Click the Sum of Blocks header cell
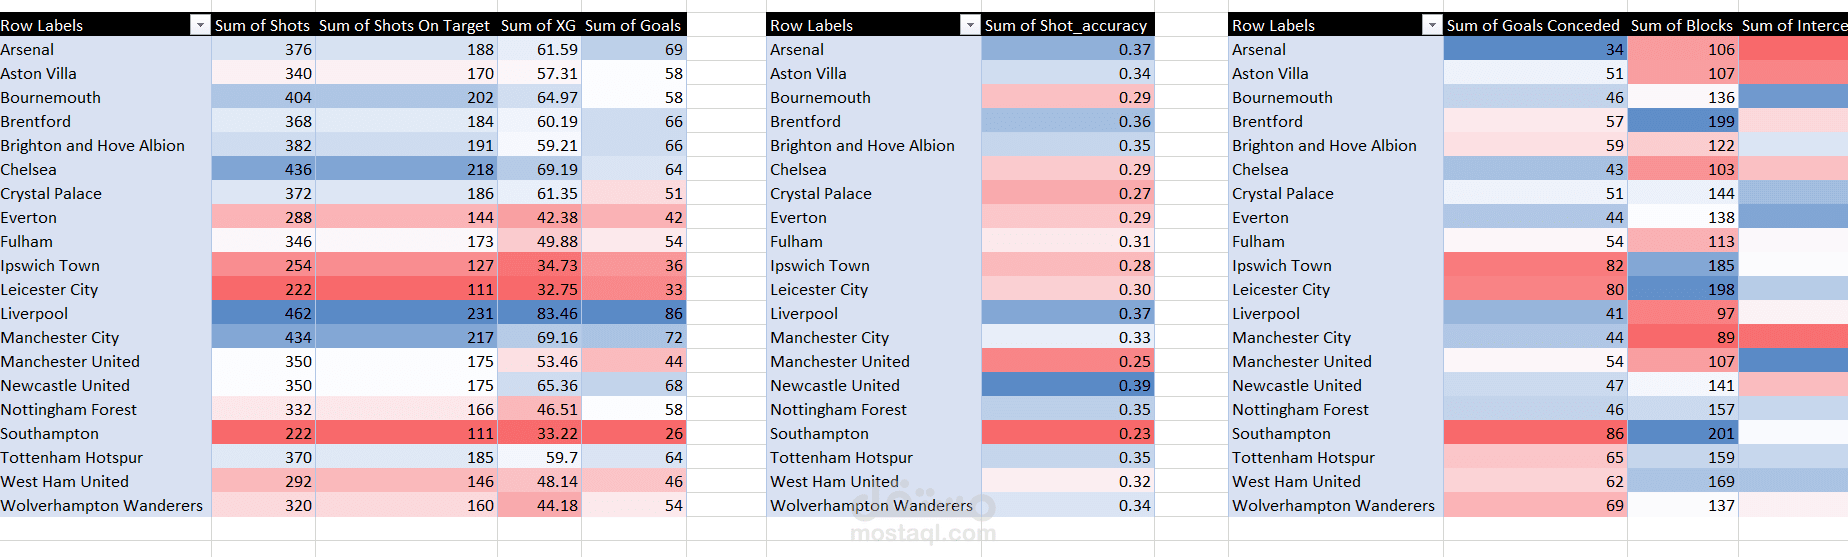 click(x=1682, y=25)
